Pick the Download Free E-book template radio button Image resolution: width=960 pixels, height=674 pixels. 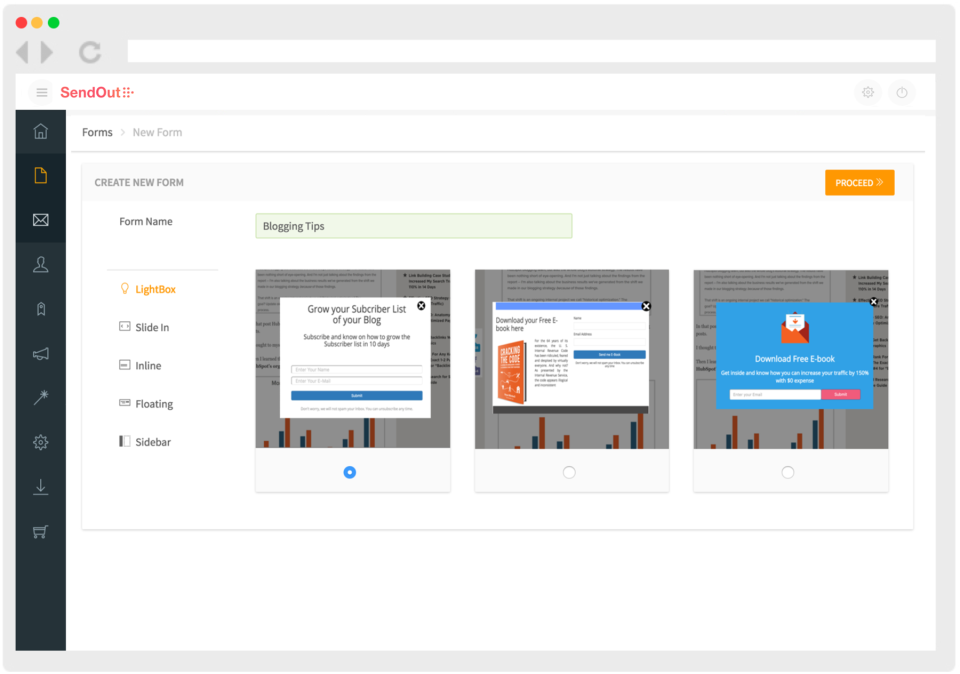pos(790,471)
